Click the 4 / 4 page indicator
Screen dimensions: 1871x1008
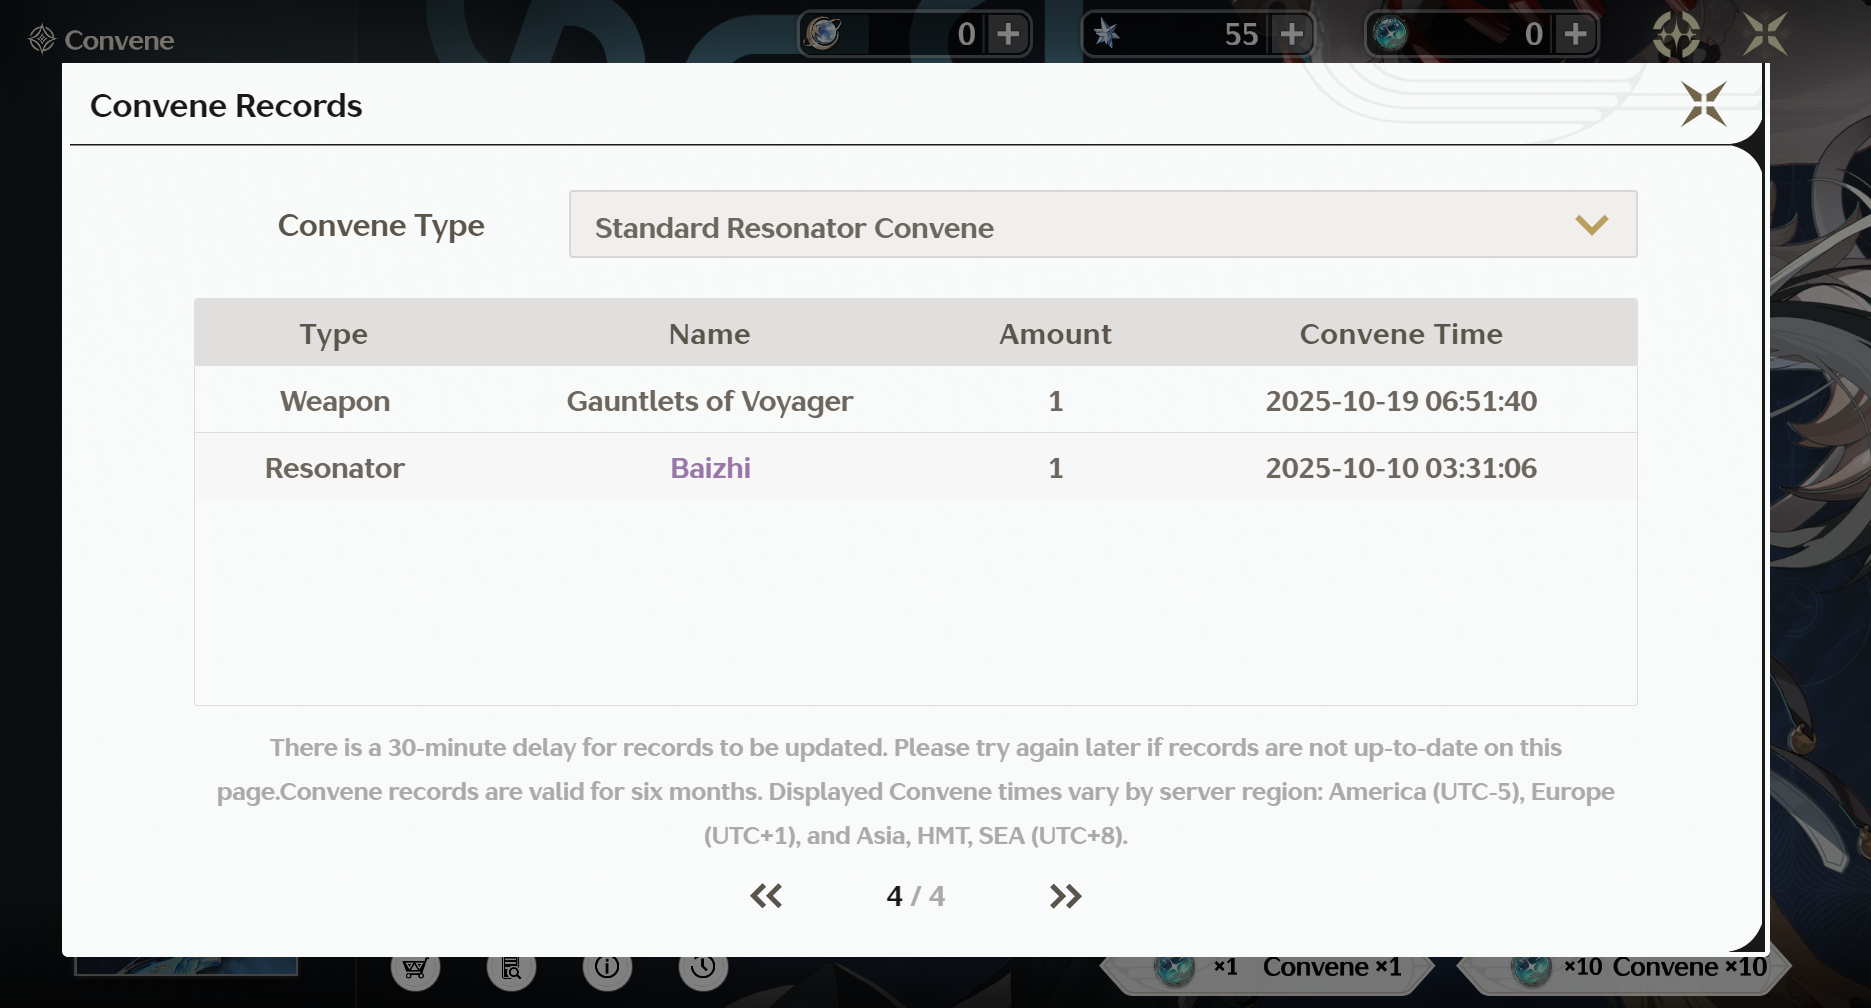[x=915, y=896]
